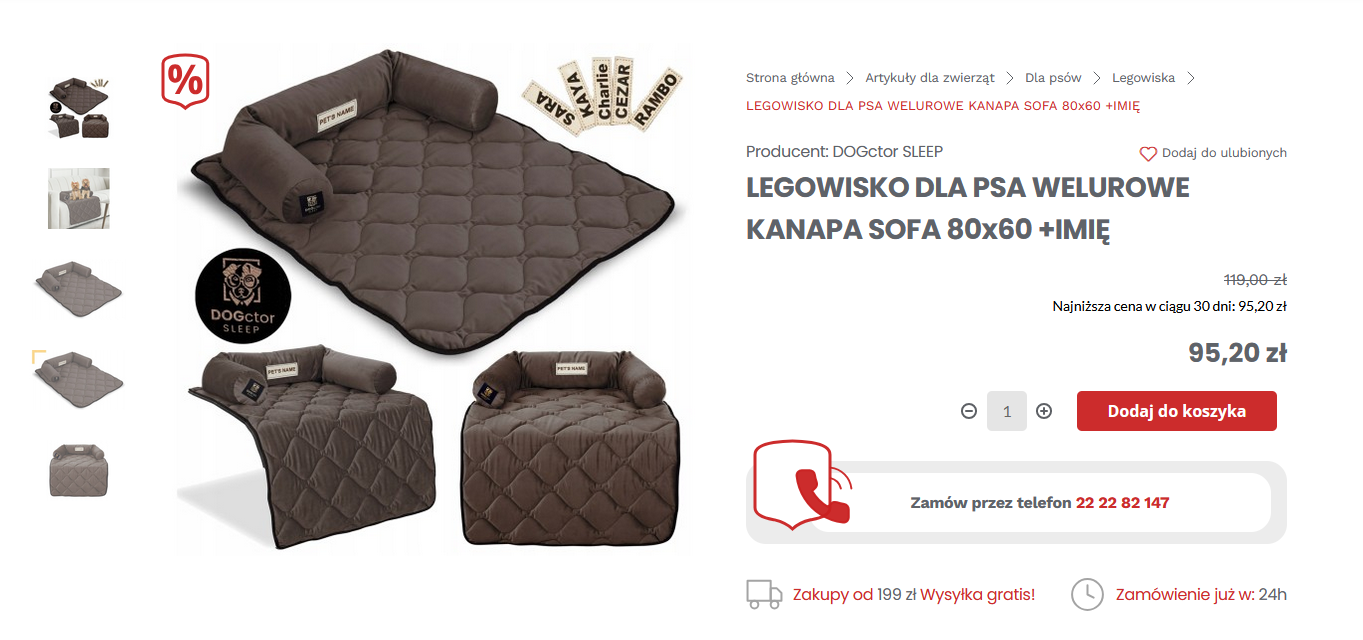1363x640 pixels.
Task: Select the thumbnail showing dogs on sofa
Action: 79,198
